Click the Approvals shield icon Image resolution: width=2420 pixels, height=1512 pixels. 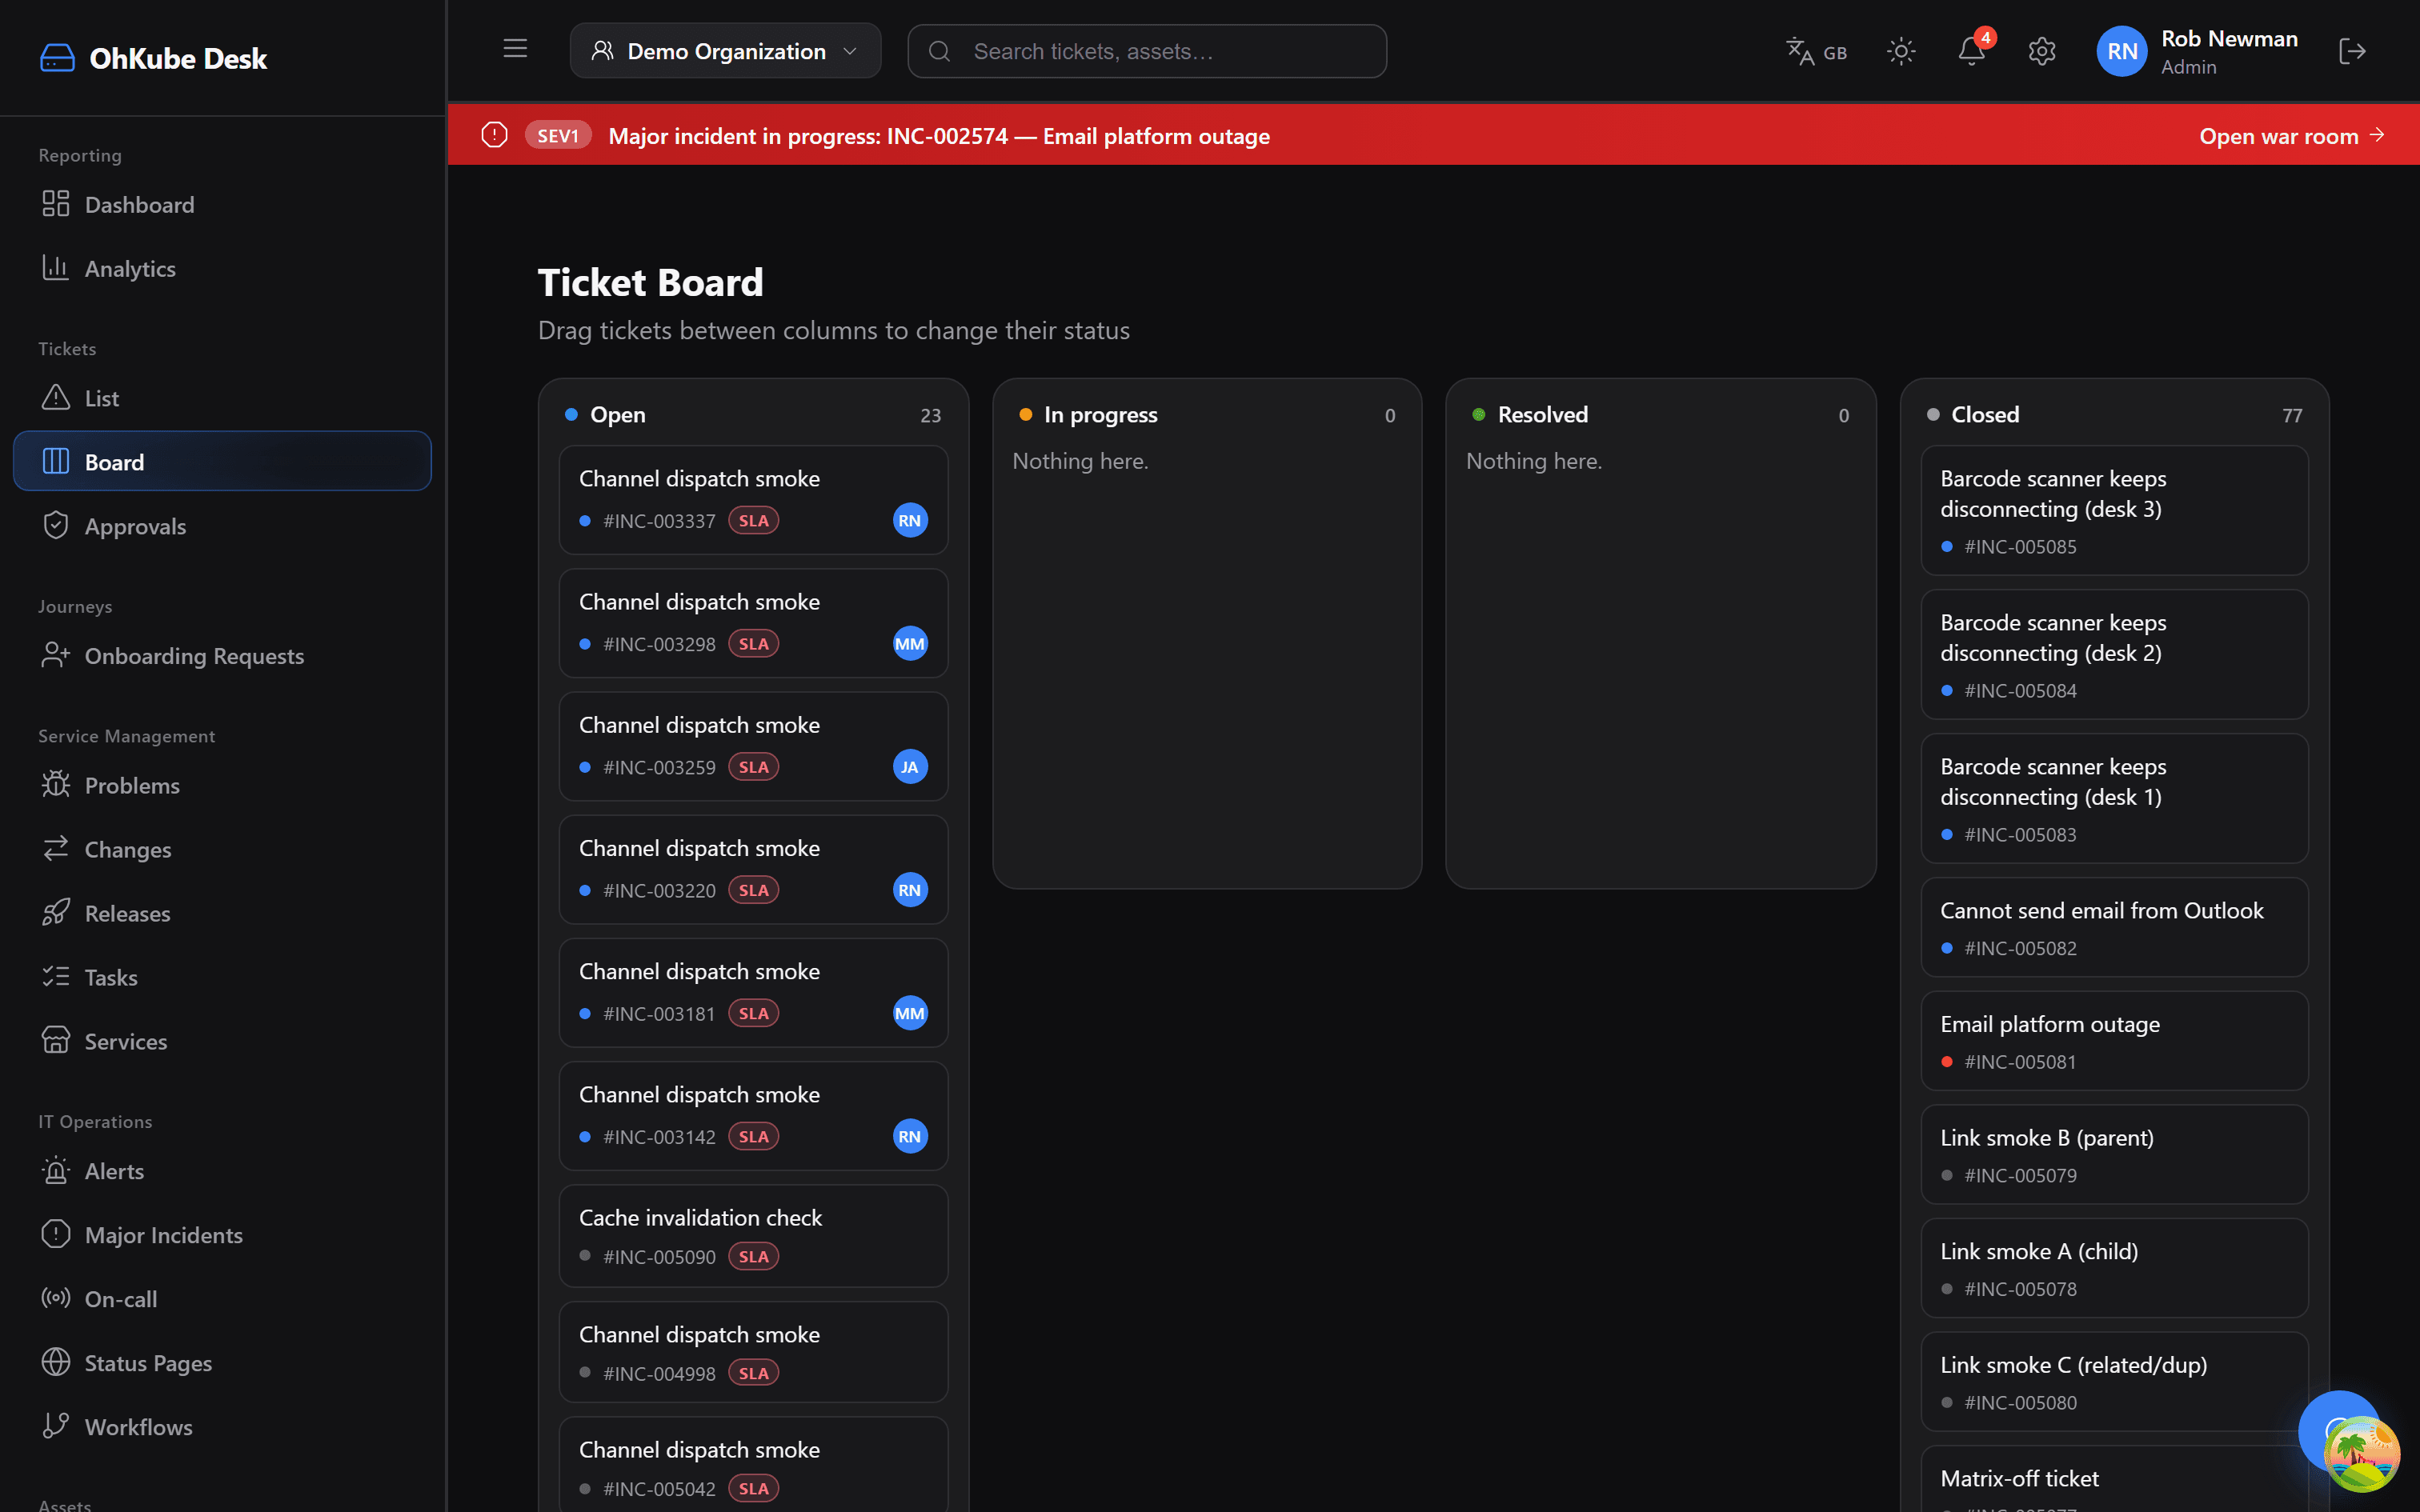56,525
